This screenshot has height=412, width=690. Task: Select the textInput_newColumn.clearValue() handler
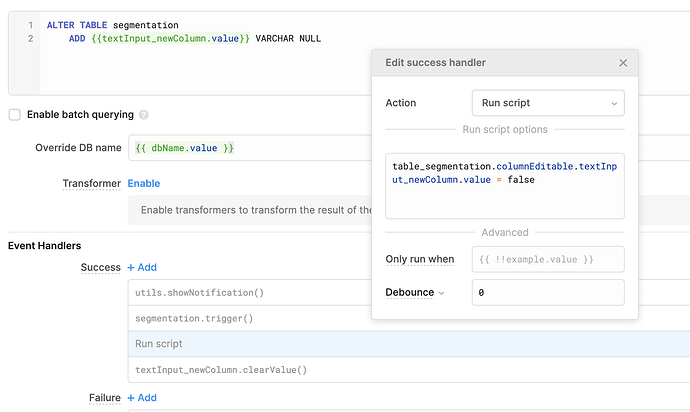click(x=409, y=370)
